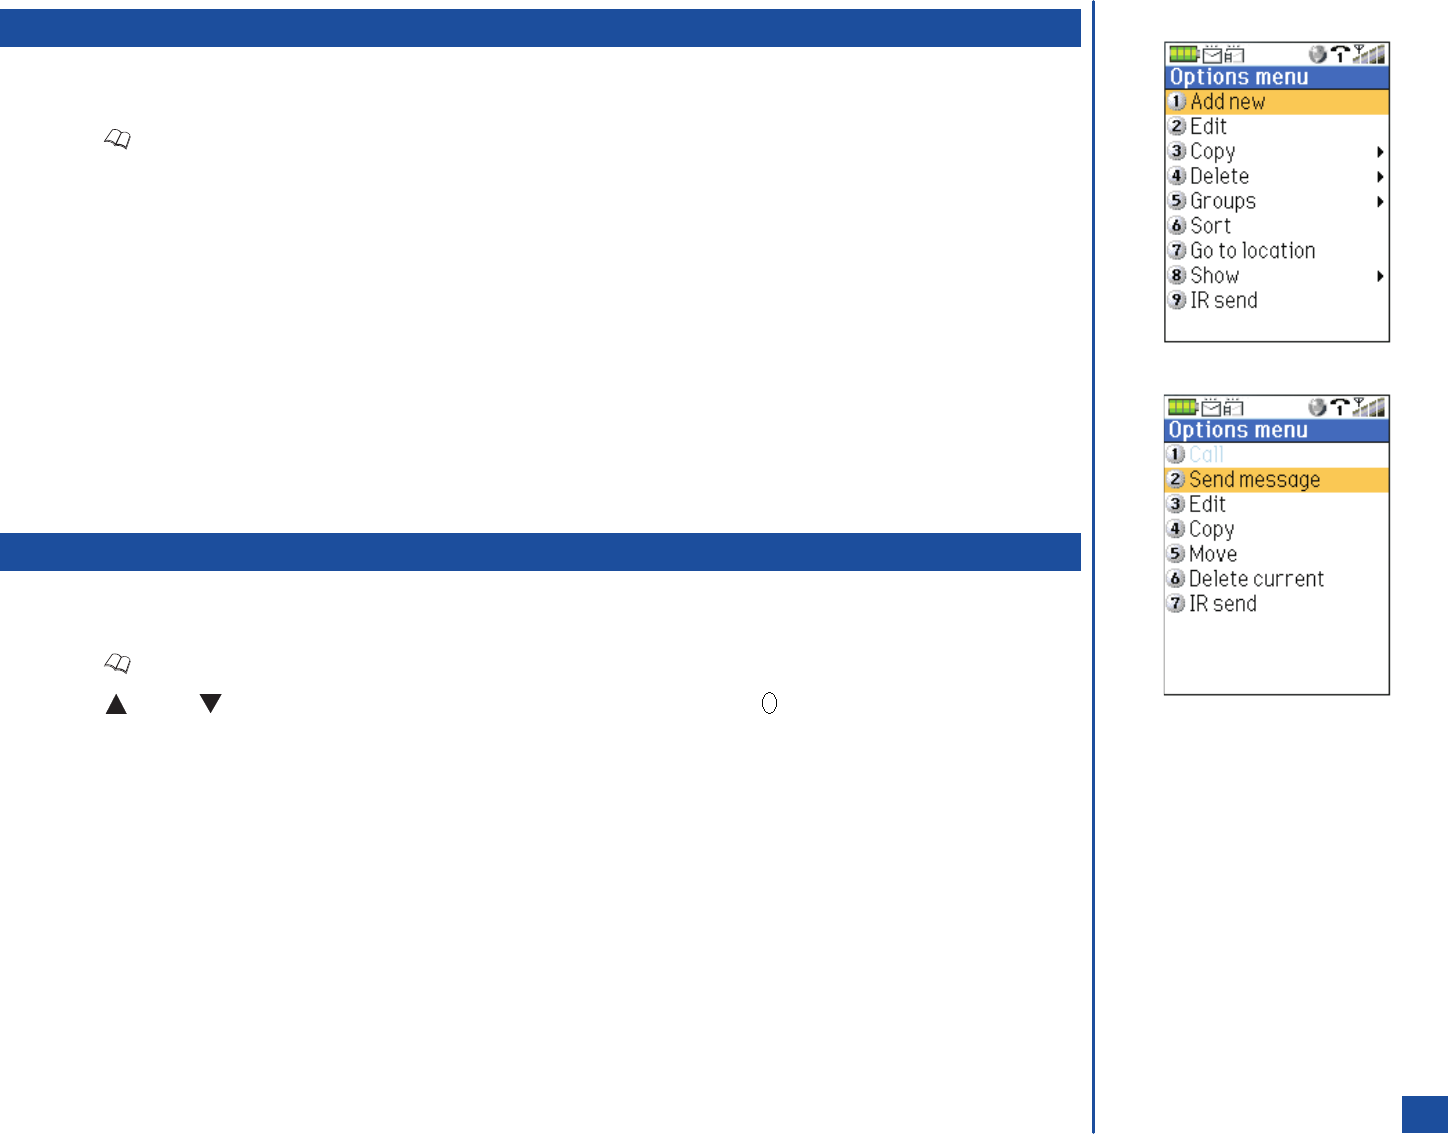This screenshot has height=1134, width=1448.
Task: Select option 3 Edit below Send message
Action: (x=1277, y=505)
